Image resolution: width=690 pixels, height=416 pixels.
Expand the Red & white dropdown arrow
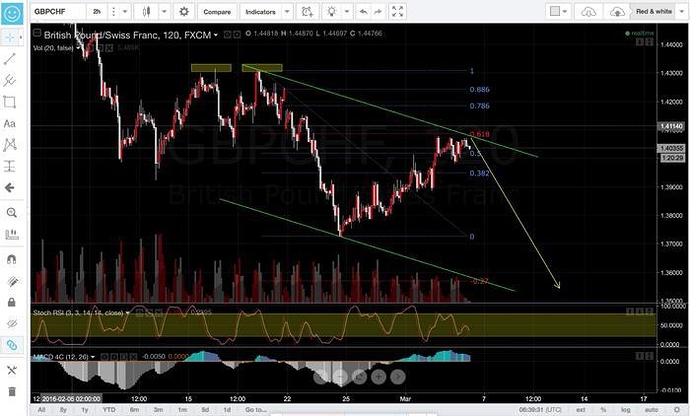coord(680,12)
